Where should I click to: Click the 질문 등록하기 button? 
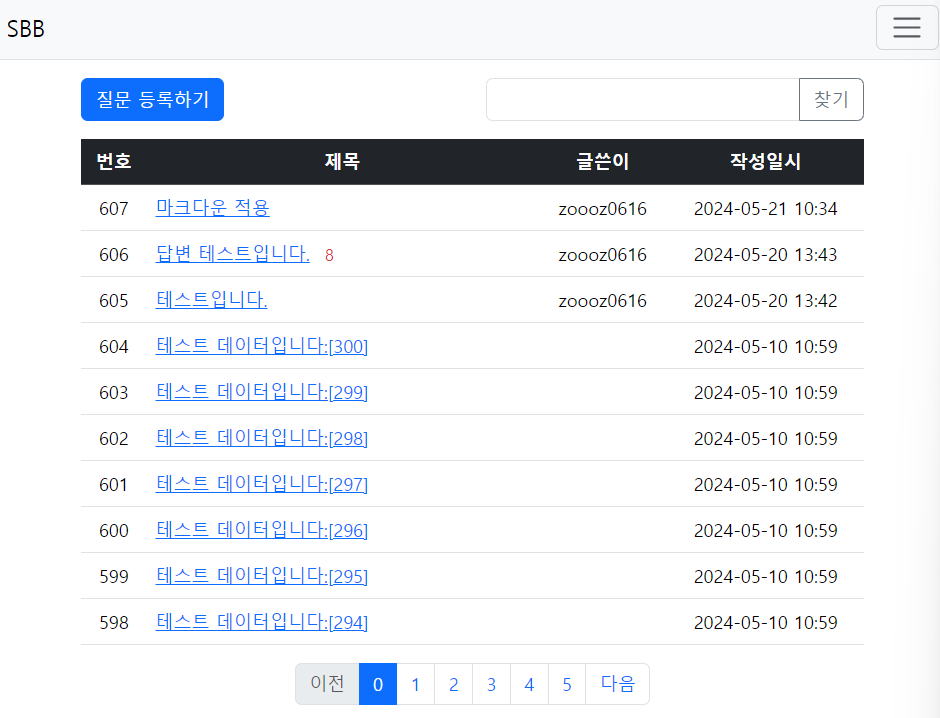(x=152, y=99)
